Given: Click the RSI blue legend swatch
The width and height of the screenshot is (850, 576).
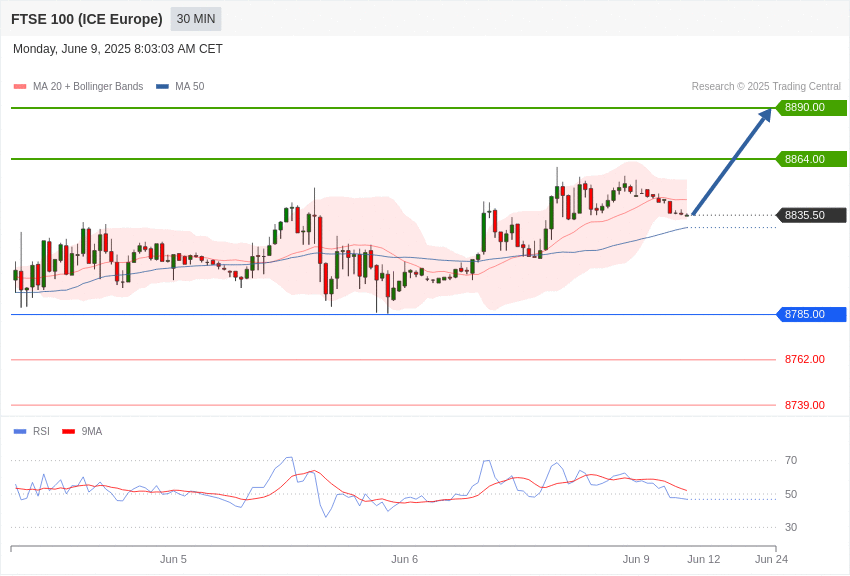Looking at the screenshot, I should (20, 431).
